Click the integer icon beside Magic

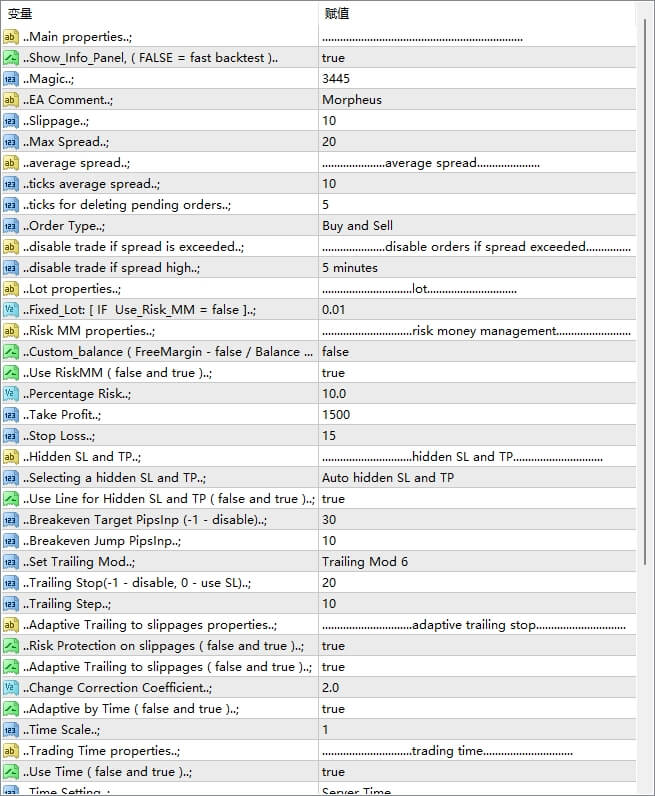(x=11, y=79)
